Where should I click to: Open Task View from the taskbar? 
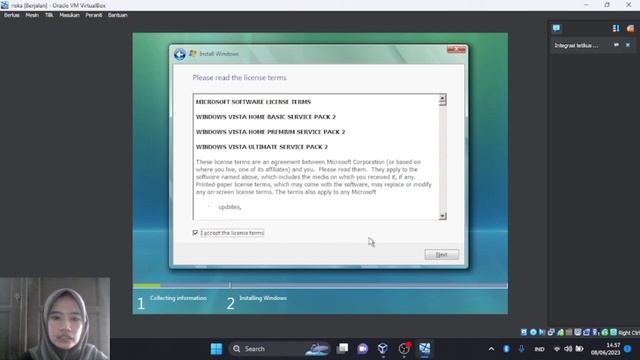pyautogui.click(x=342, y=349)
